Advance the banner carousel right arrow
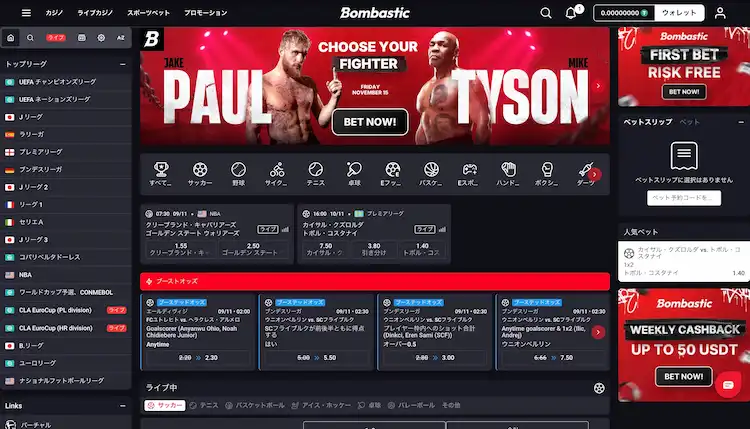Viewport: 750px width, 429px height. coord(598,86)
